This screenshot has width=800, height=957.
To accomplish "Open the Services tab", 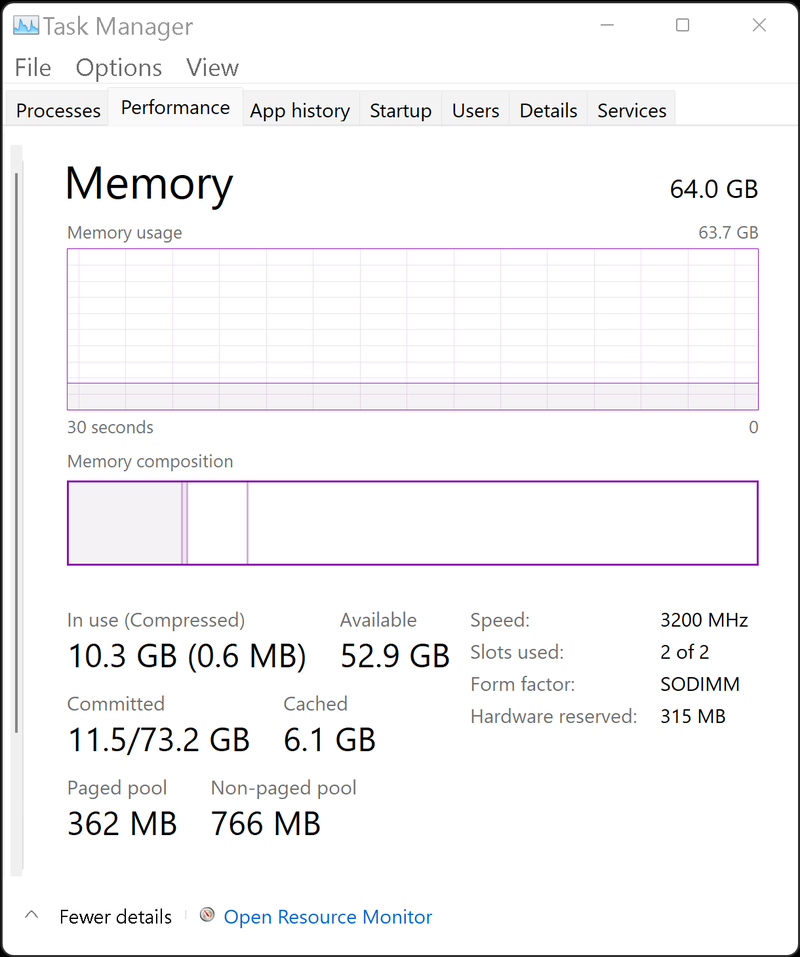I will [632, 110].
